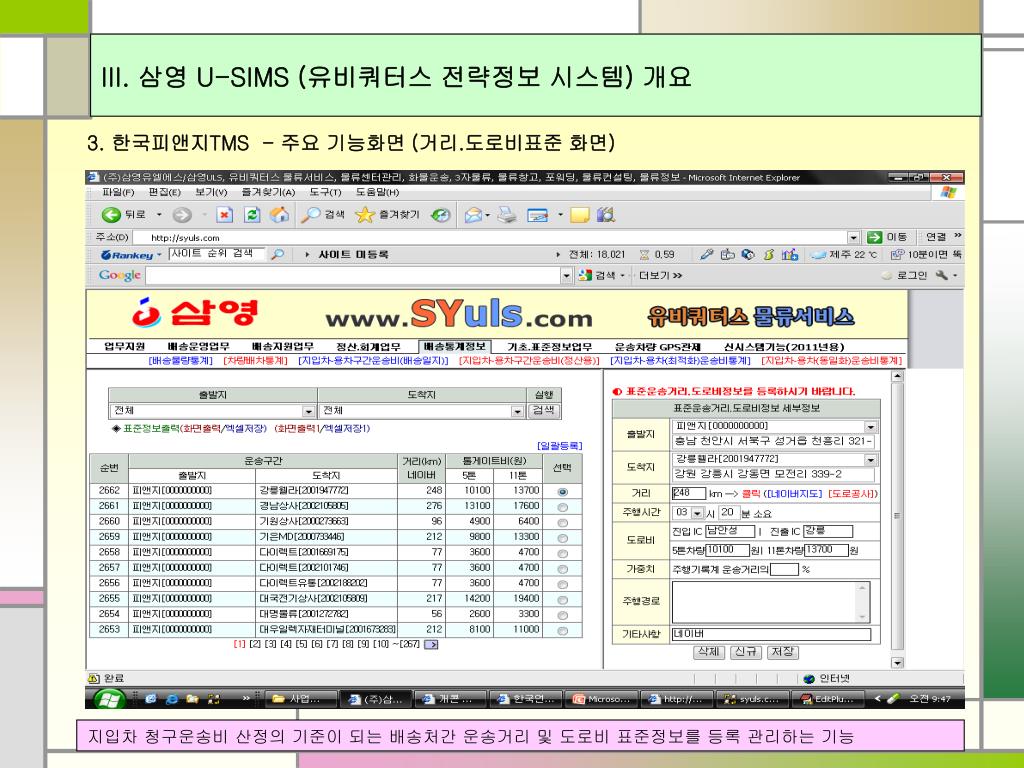Open the Back button history dropdown arrow
Viewport: 1024px width, 768px height.
pyautogui.click(x=159, y=215)
